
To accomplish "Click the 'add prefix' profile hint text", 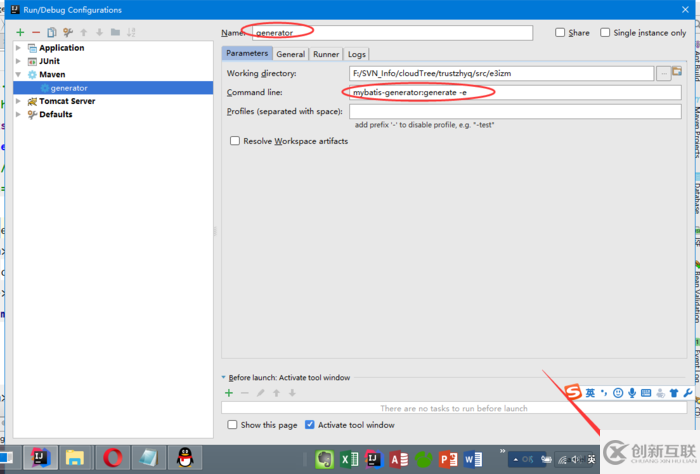I will [425, 125].
